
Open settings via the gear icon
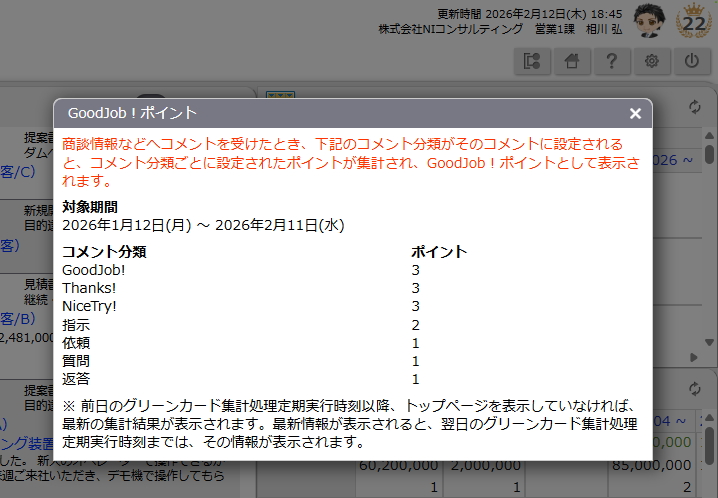pyautogui.click(x=651, y=62)
